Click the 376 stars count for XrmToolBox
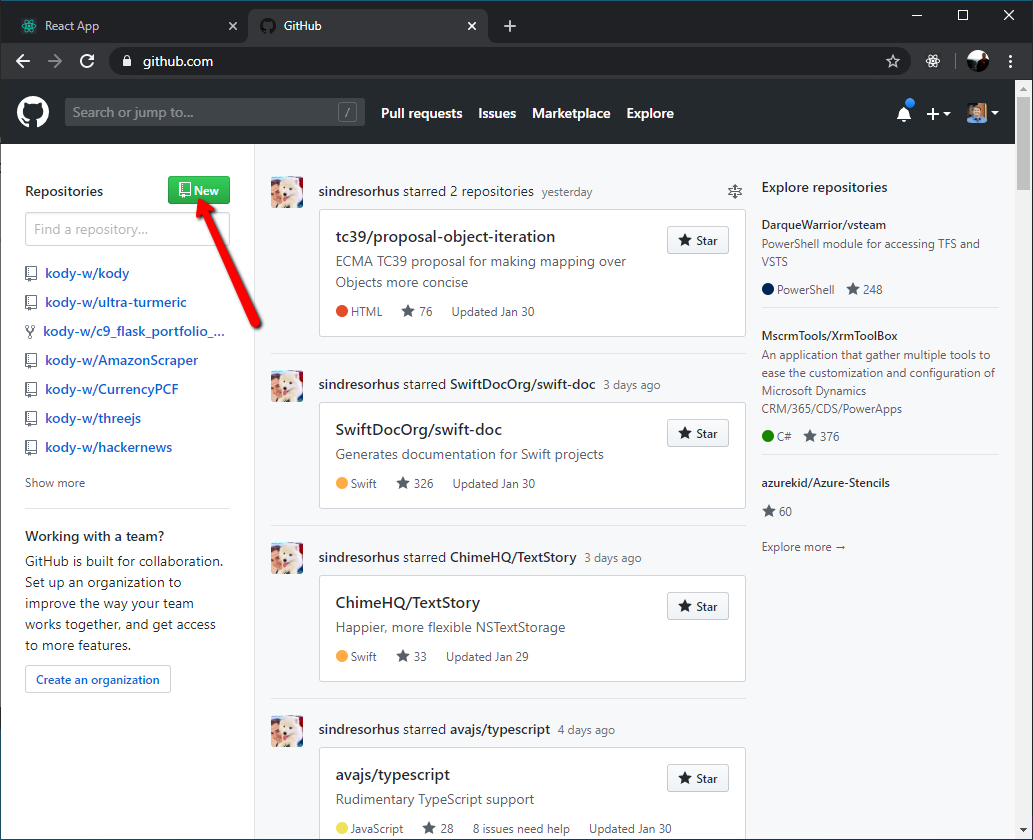 [822, 436]
